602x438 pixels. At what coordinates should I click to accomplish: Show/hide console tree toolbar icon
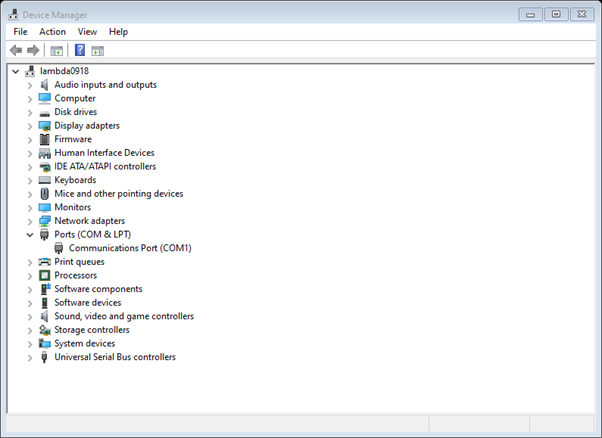[x=56, y=50]
